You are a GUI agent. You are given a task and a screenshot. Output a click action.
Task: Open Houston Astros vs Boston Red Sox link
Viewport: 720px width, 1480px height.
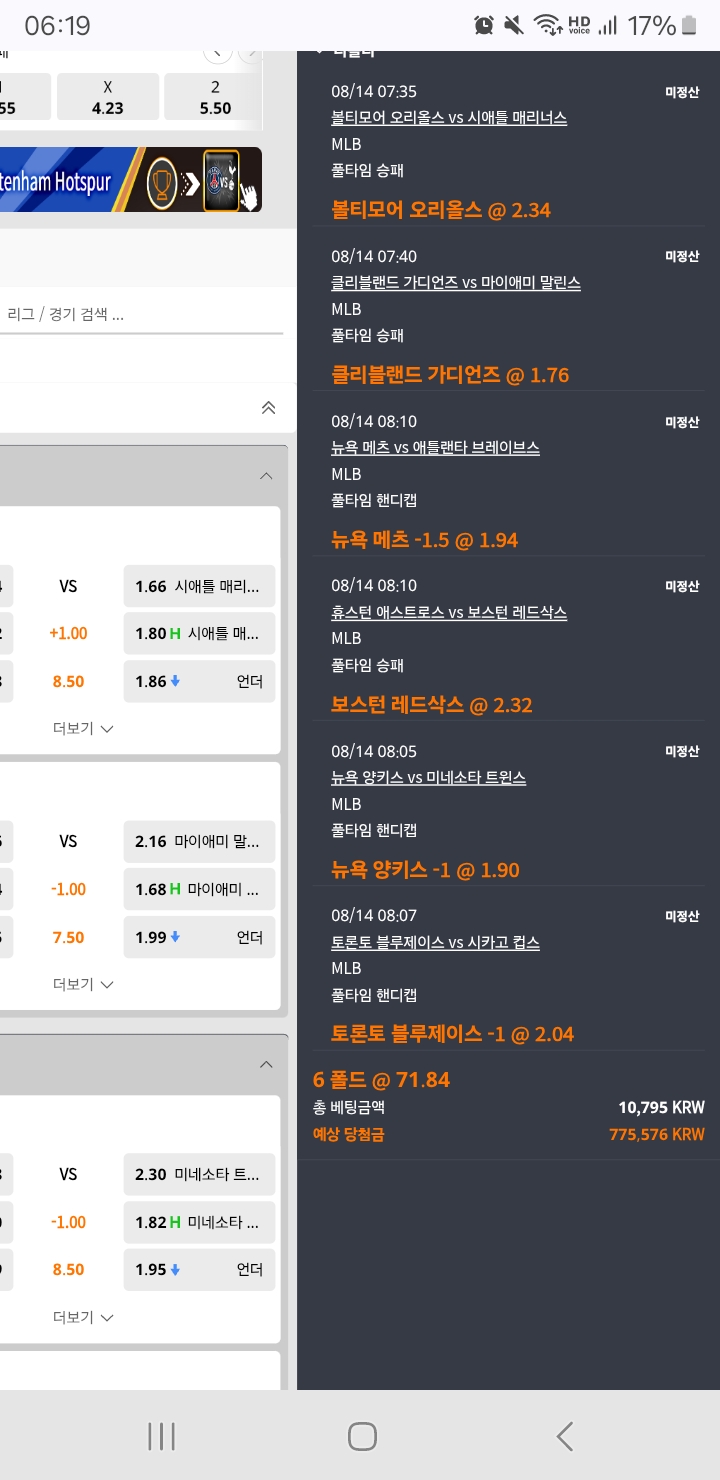tap(449, 612)
